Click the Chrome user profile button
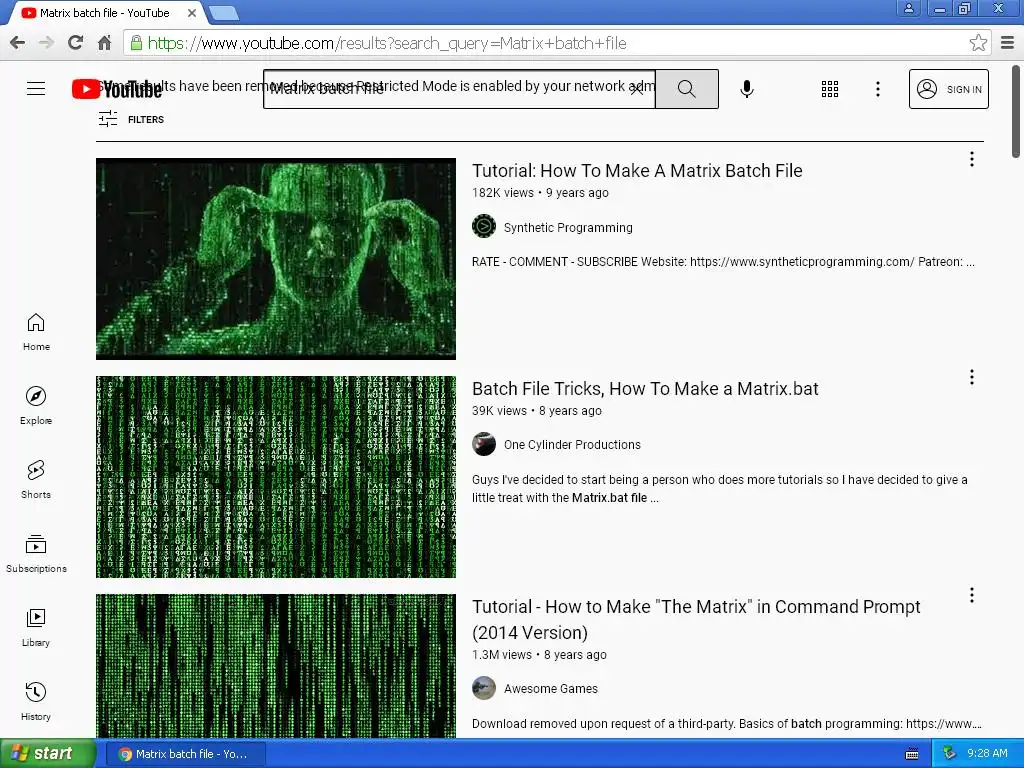Image resolution: width=1024 pixels, height=768 pixels. click(x=908, y=8)
